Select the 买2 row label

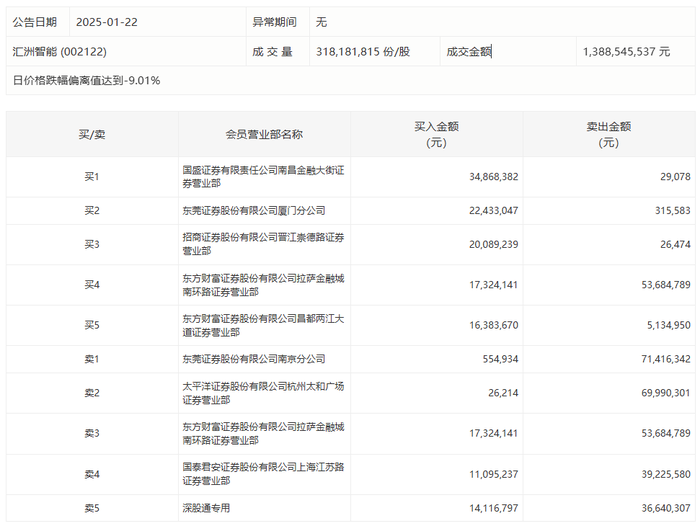pos(92,211)
